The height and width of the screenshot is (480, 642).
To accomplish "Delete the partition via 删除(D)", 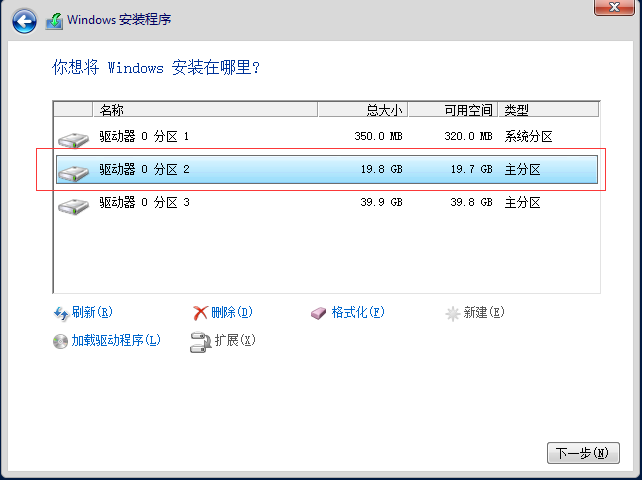I will 232,312.
